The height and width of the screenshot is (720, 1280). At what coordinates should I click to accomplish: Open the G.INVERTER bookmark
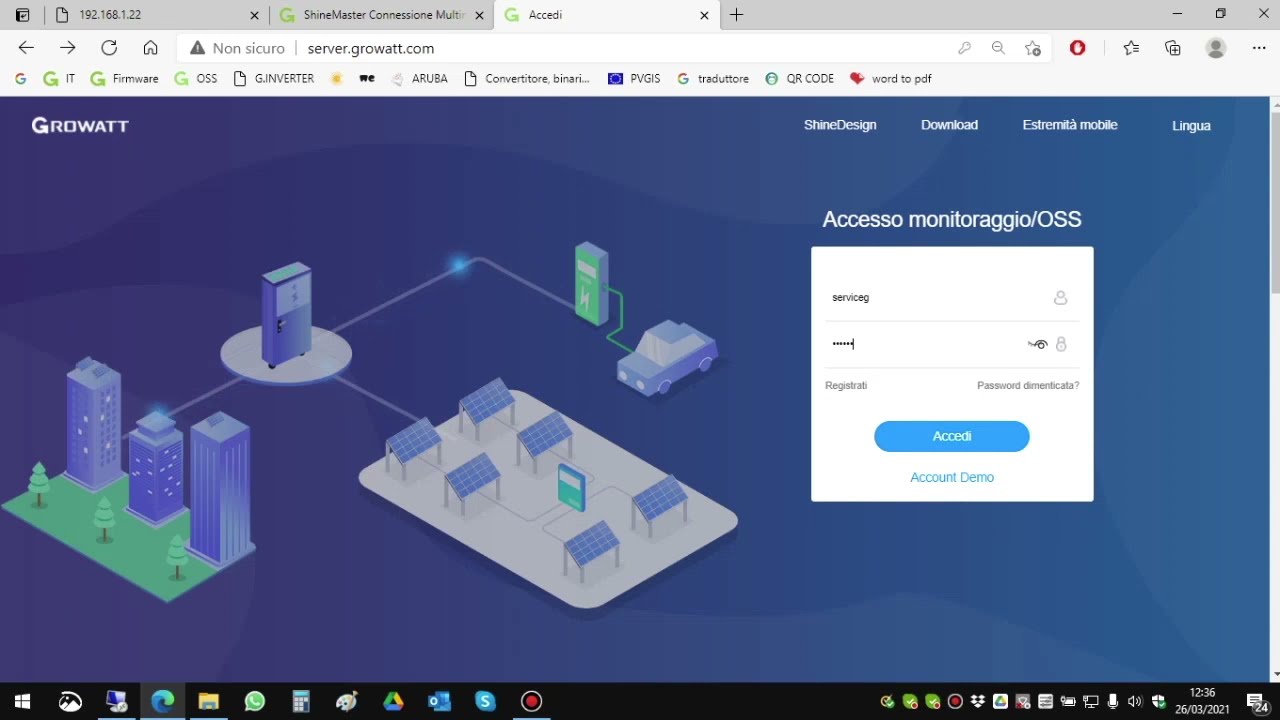(x=273, y=78)
